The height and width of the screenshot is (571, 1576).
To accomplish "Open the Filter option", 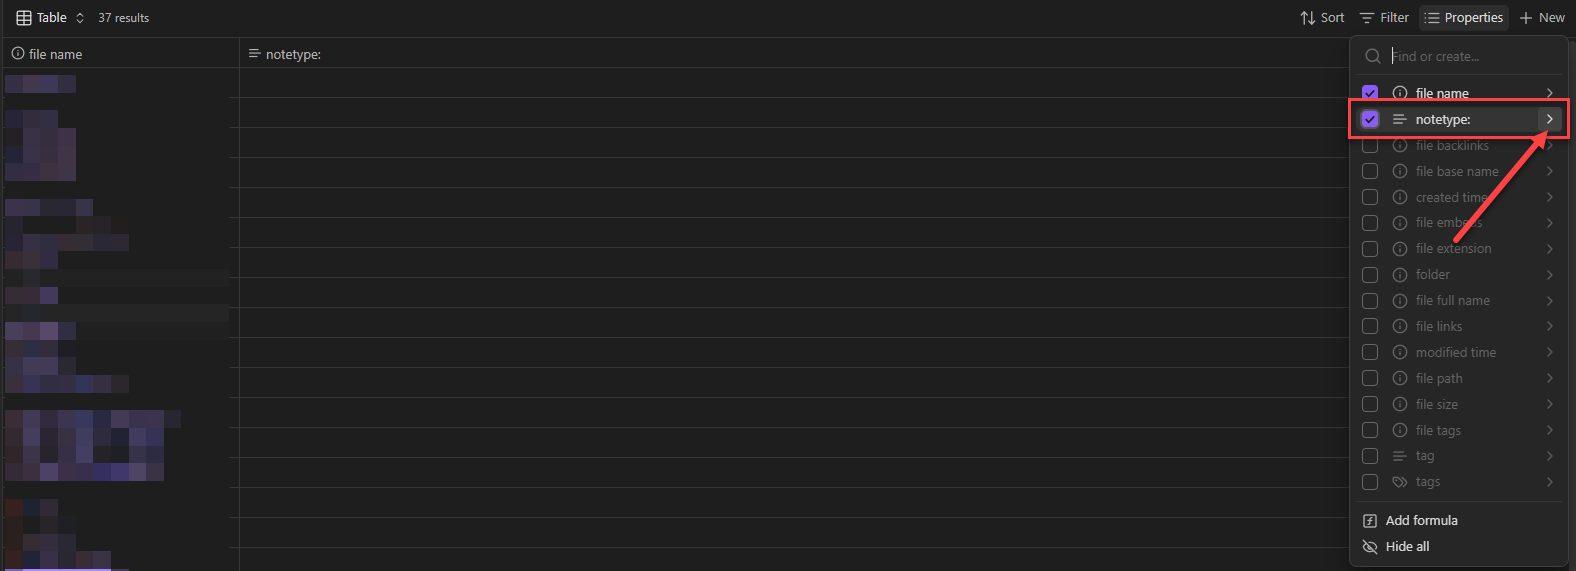I will (x=1384, y=18).
